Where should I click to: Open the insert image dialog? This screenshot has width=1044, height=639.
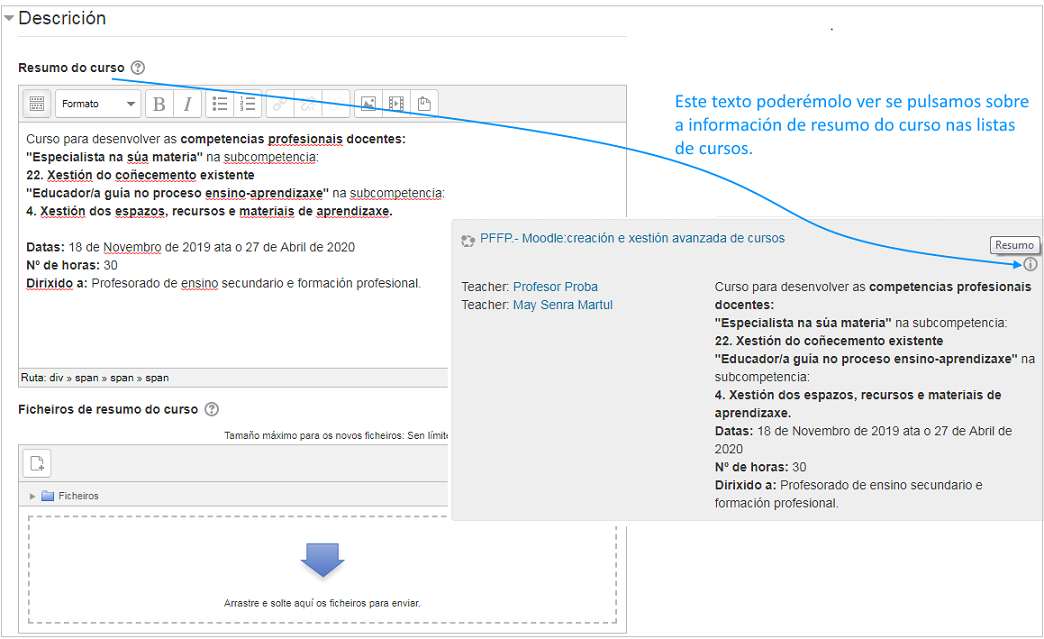point(369,103)
